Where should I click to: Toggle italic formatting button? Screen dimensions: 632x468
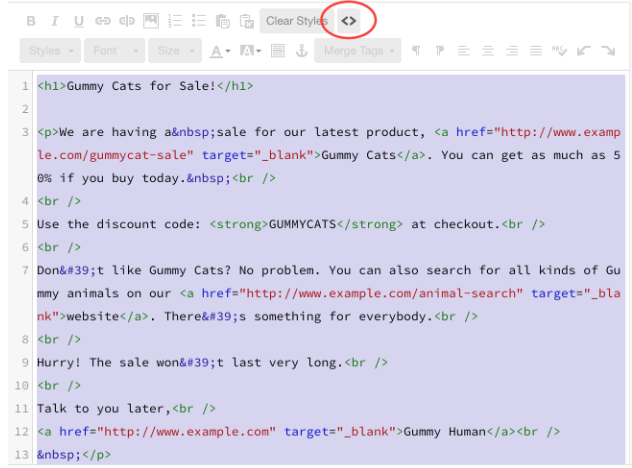54,21
